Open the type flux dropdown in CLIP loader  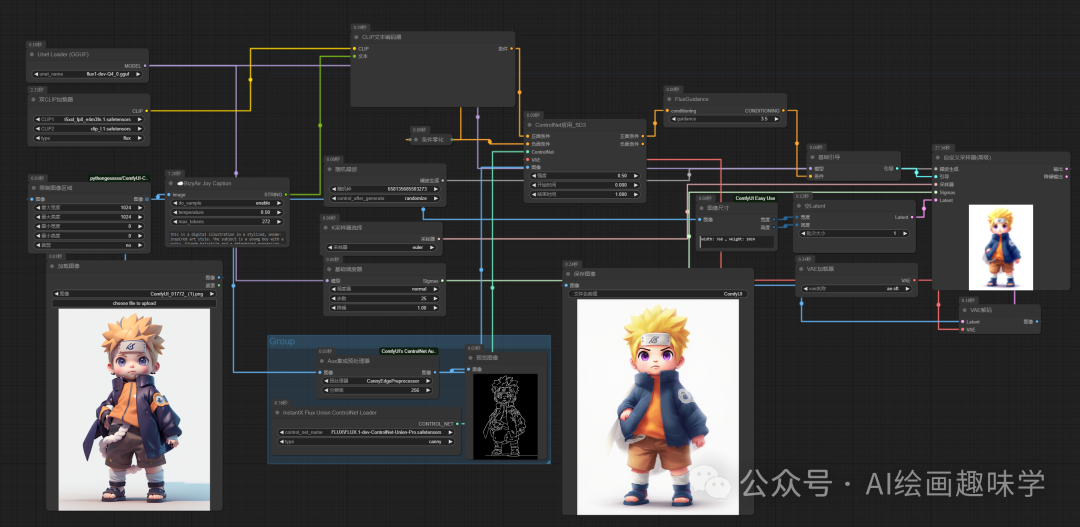coord(88,137)
